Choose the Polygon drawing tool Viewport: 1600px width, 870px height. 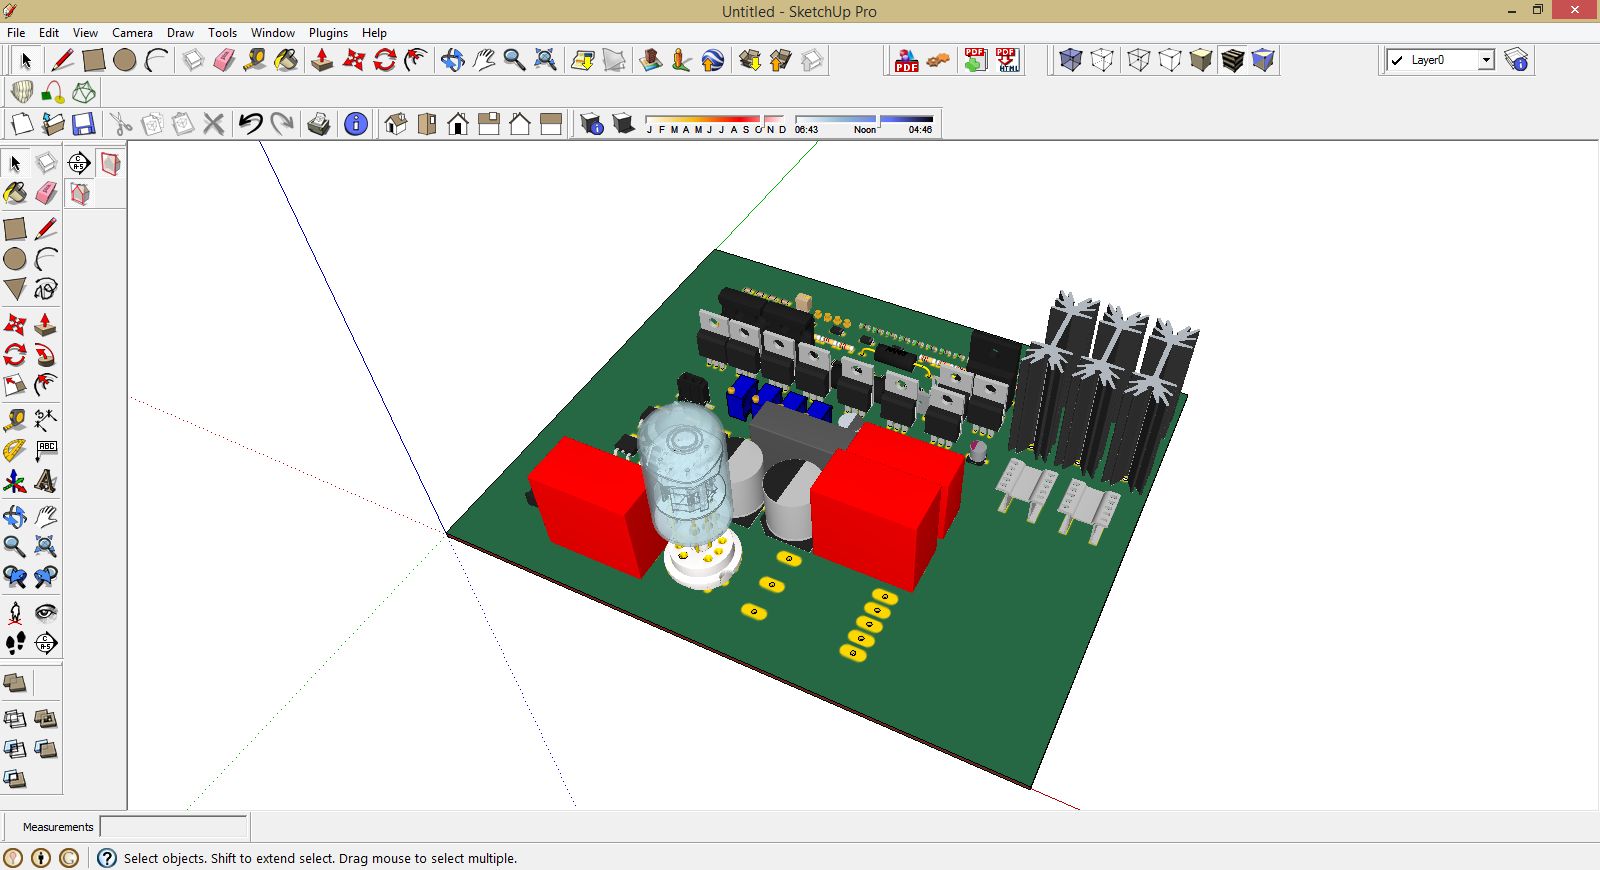click(15, 289)
